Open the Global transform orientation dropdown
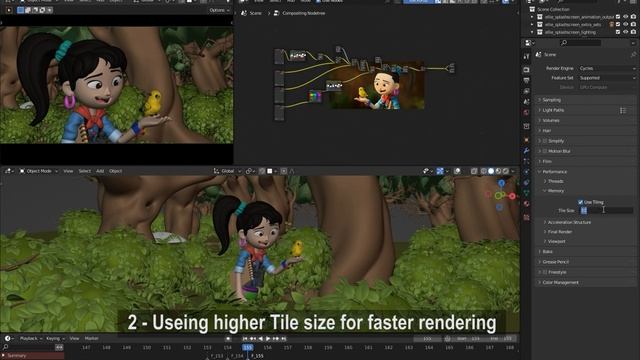Screen dimensions: 640x360 click(227, 171)
